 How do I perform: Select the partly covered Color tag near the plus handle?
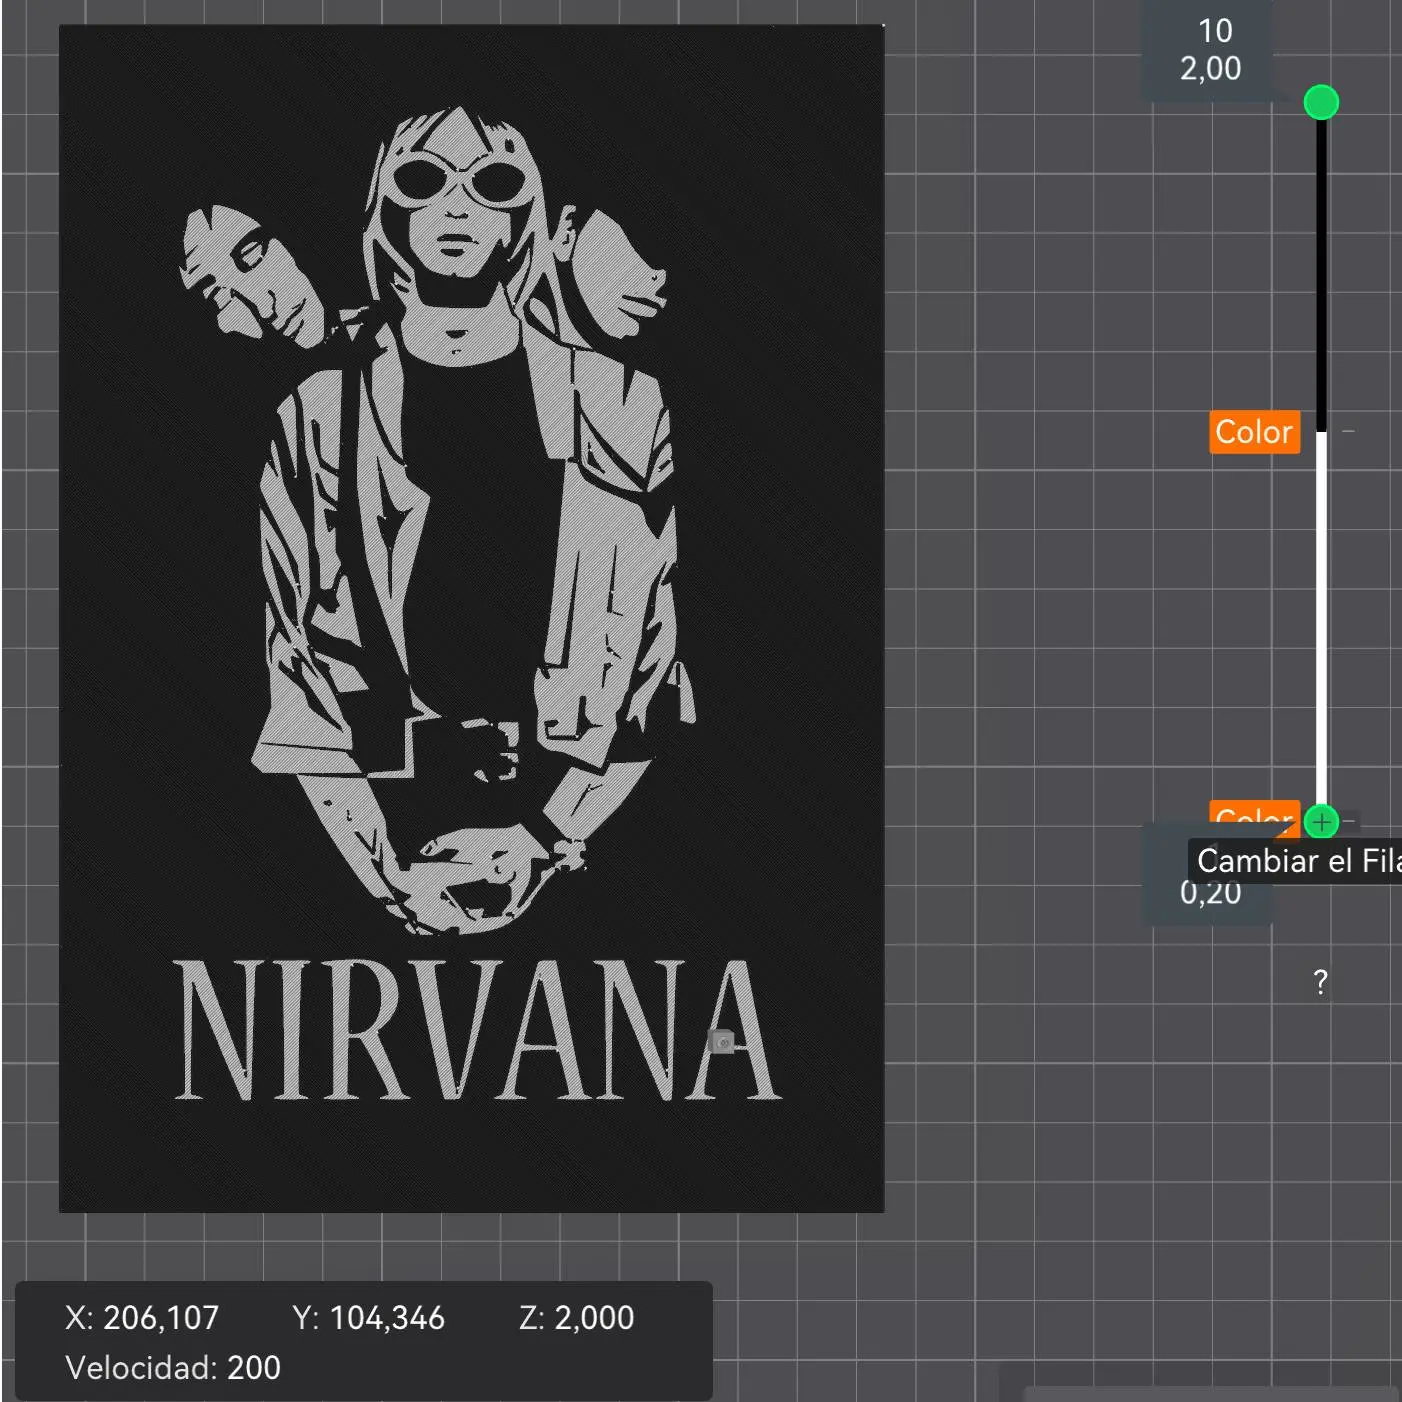[1254, 818]
